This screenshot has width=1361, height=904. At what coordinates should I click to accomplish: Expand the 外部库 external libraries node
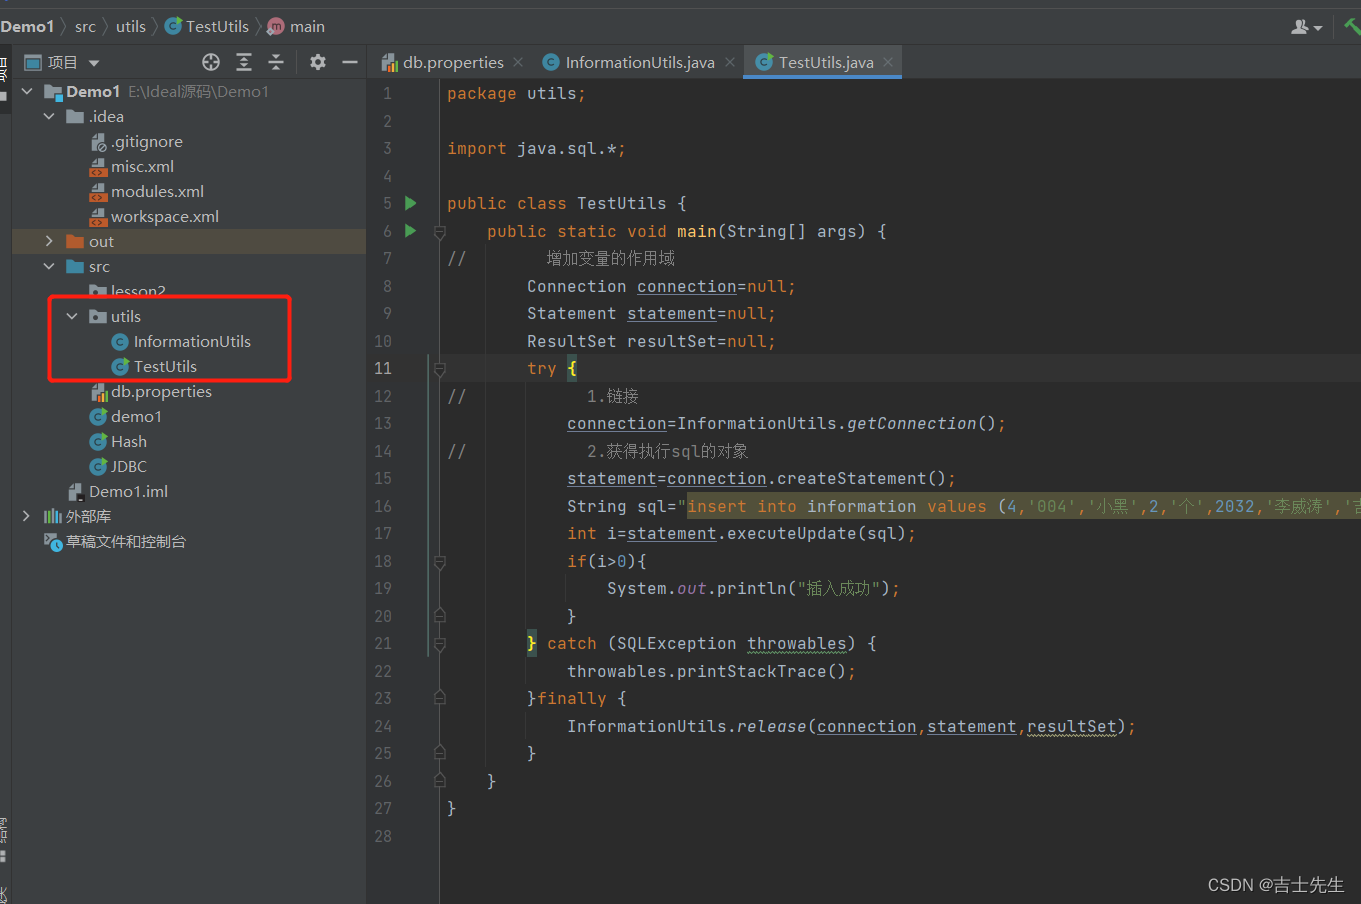click(27, 516)
